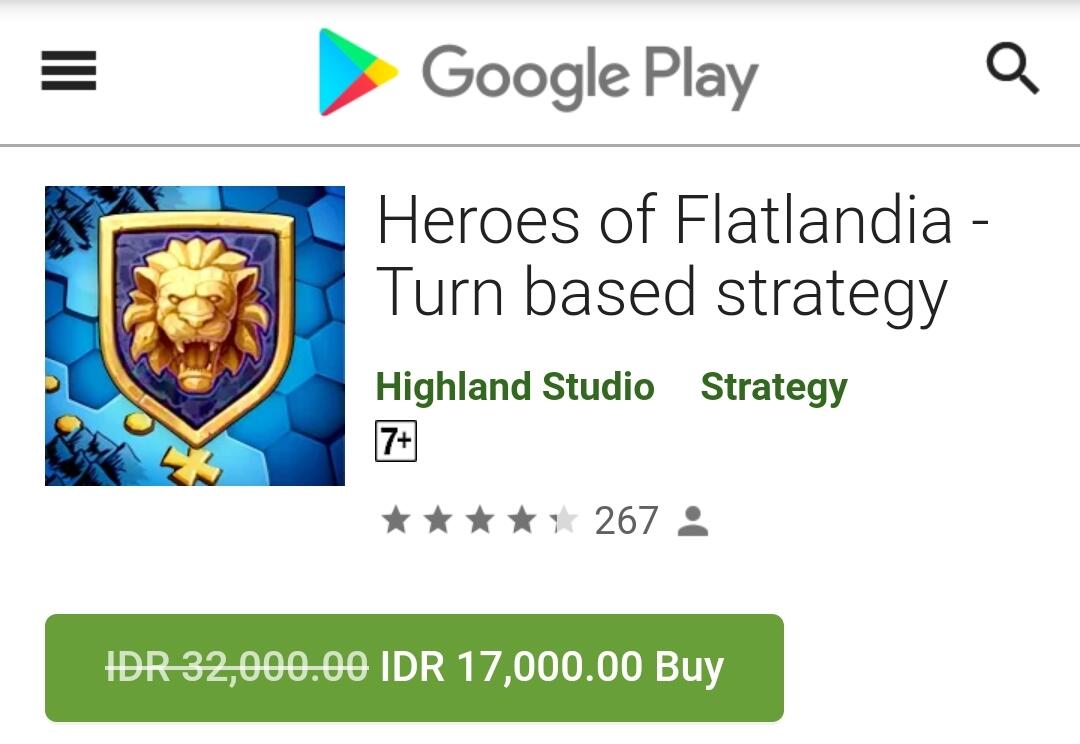1080x744 pixels.
Task: Click the IDR 17,000.00 sale price
Action: [x=512, y=667]
